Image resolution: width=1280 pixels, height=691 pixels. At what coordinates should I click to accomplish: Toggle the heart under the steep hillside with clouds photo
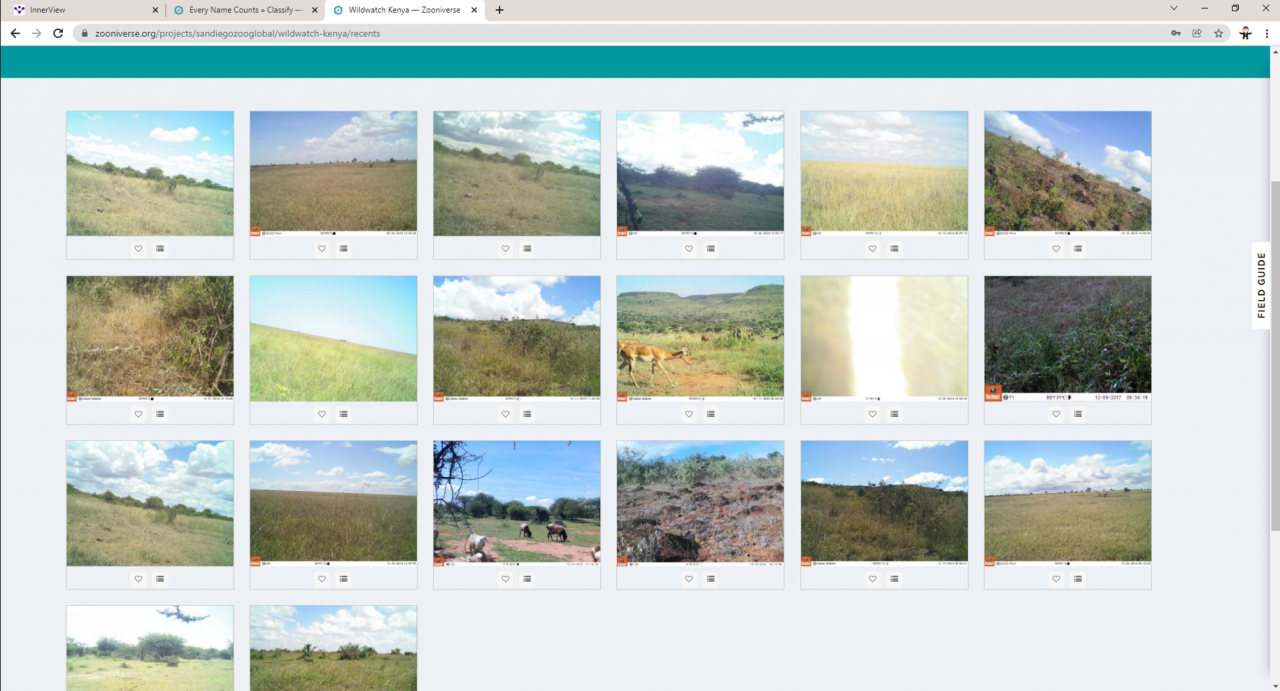pyautogui.click(x=1056, y=249)
